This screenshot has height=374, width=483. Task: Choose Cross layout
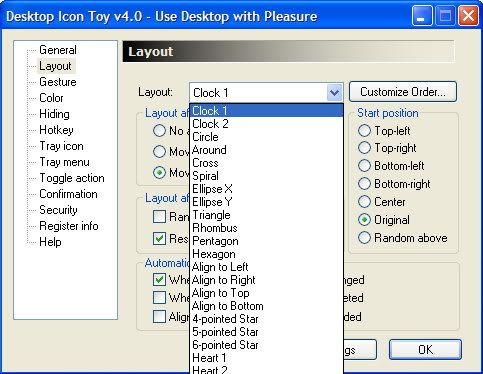(x=267, y=163)
